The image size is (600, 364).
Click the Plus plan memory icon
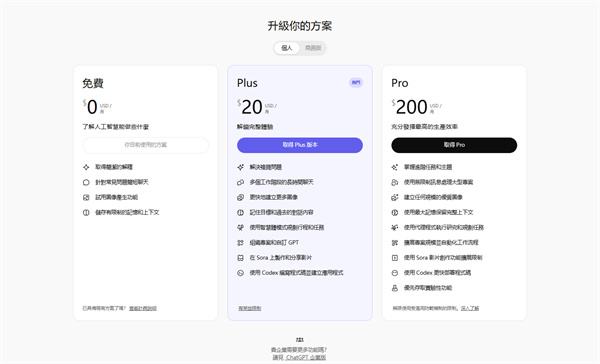[240, 212]
